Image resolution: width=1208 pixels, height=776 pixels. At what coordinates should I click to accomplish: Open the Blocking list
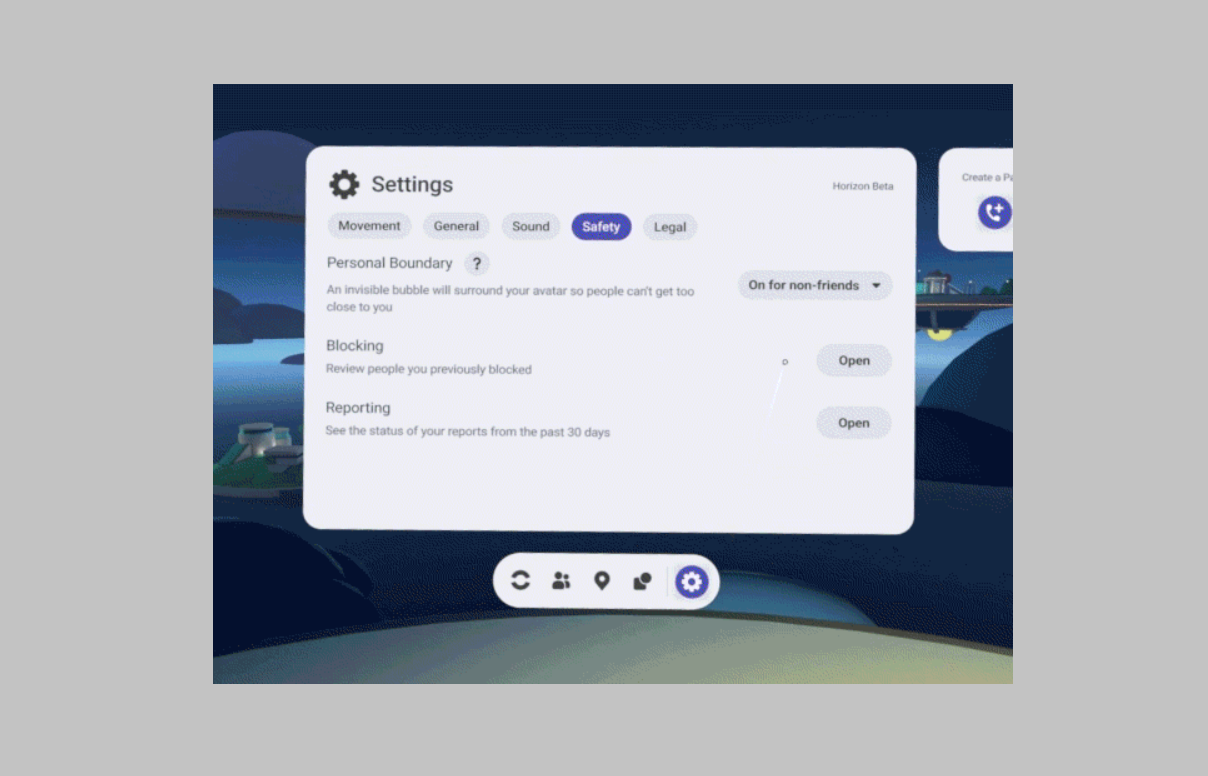[854, 361]
